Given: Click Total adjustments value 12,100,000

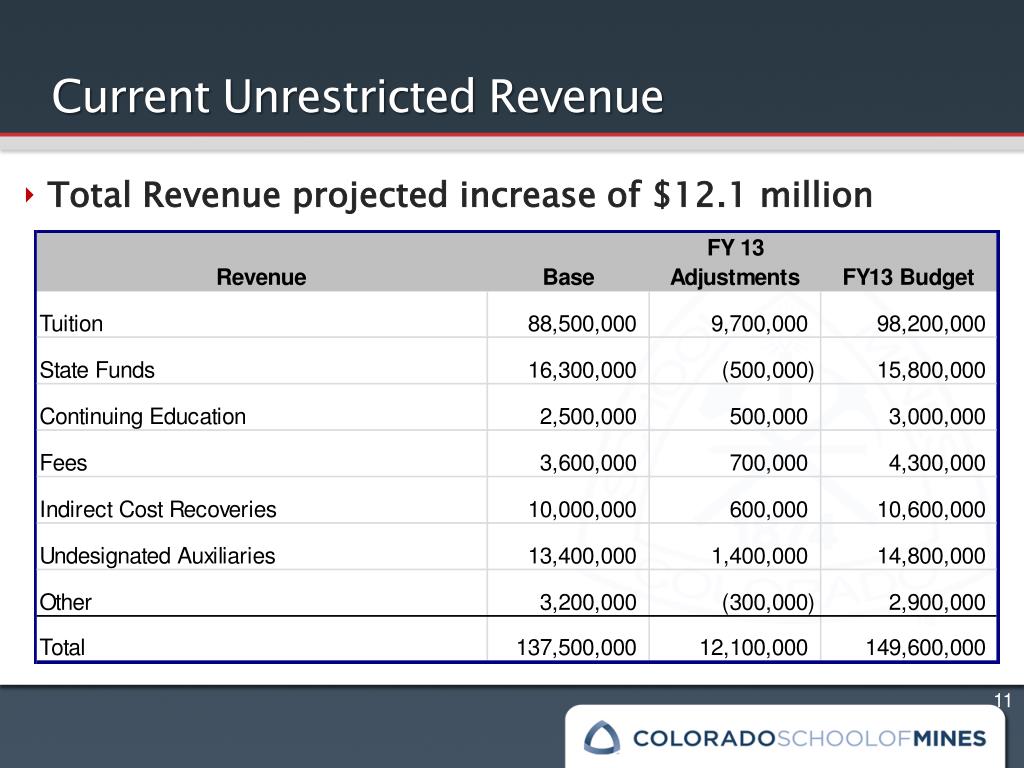Looking at the screenshot, I should (754, 647).
